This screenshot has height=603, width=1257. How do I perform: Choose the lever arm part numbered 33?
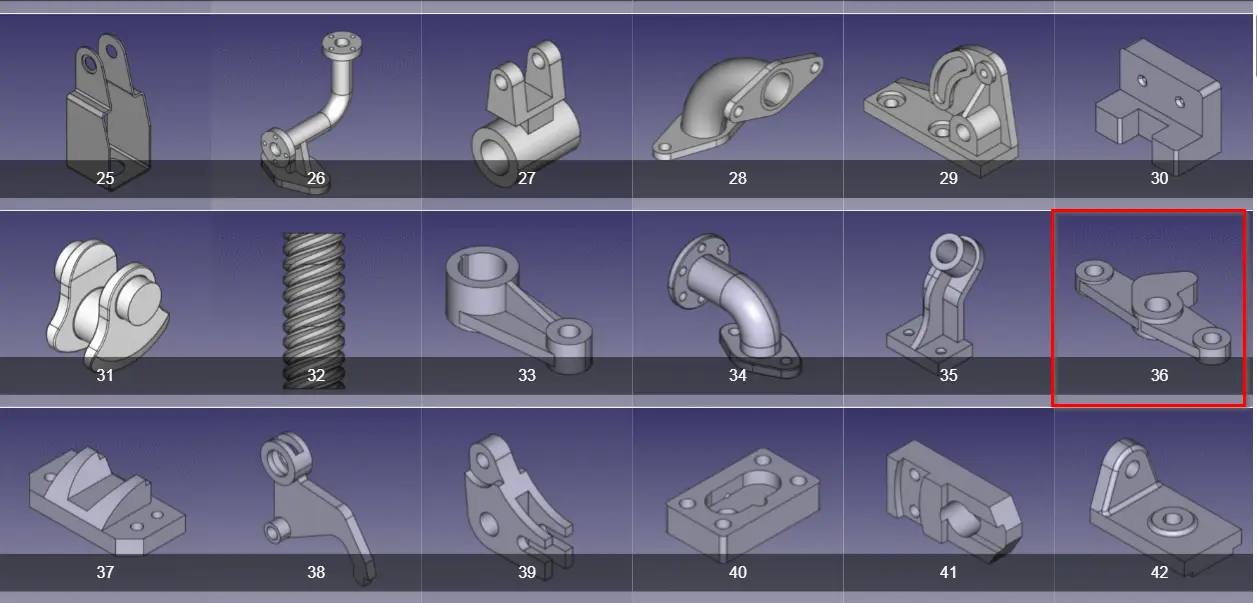(527, 302)
